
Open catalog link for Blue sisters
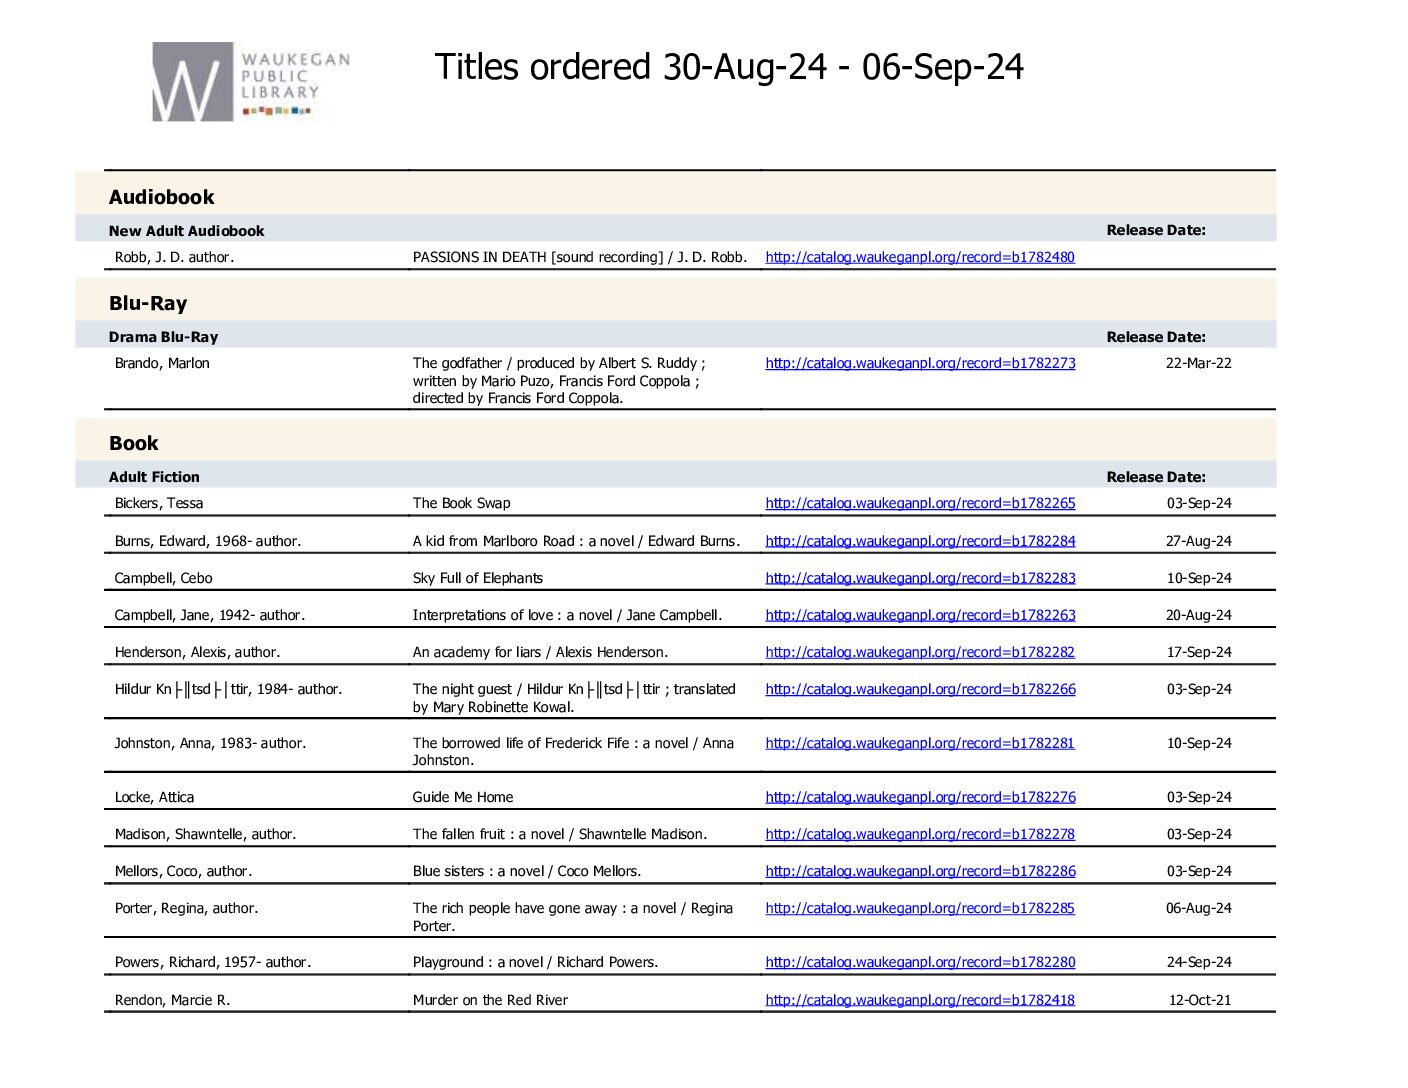click(x=920, y=871)
